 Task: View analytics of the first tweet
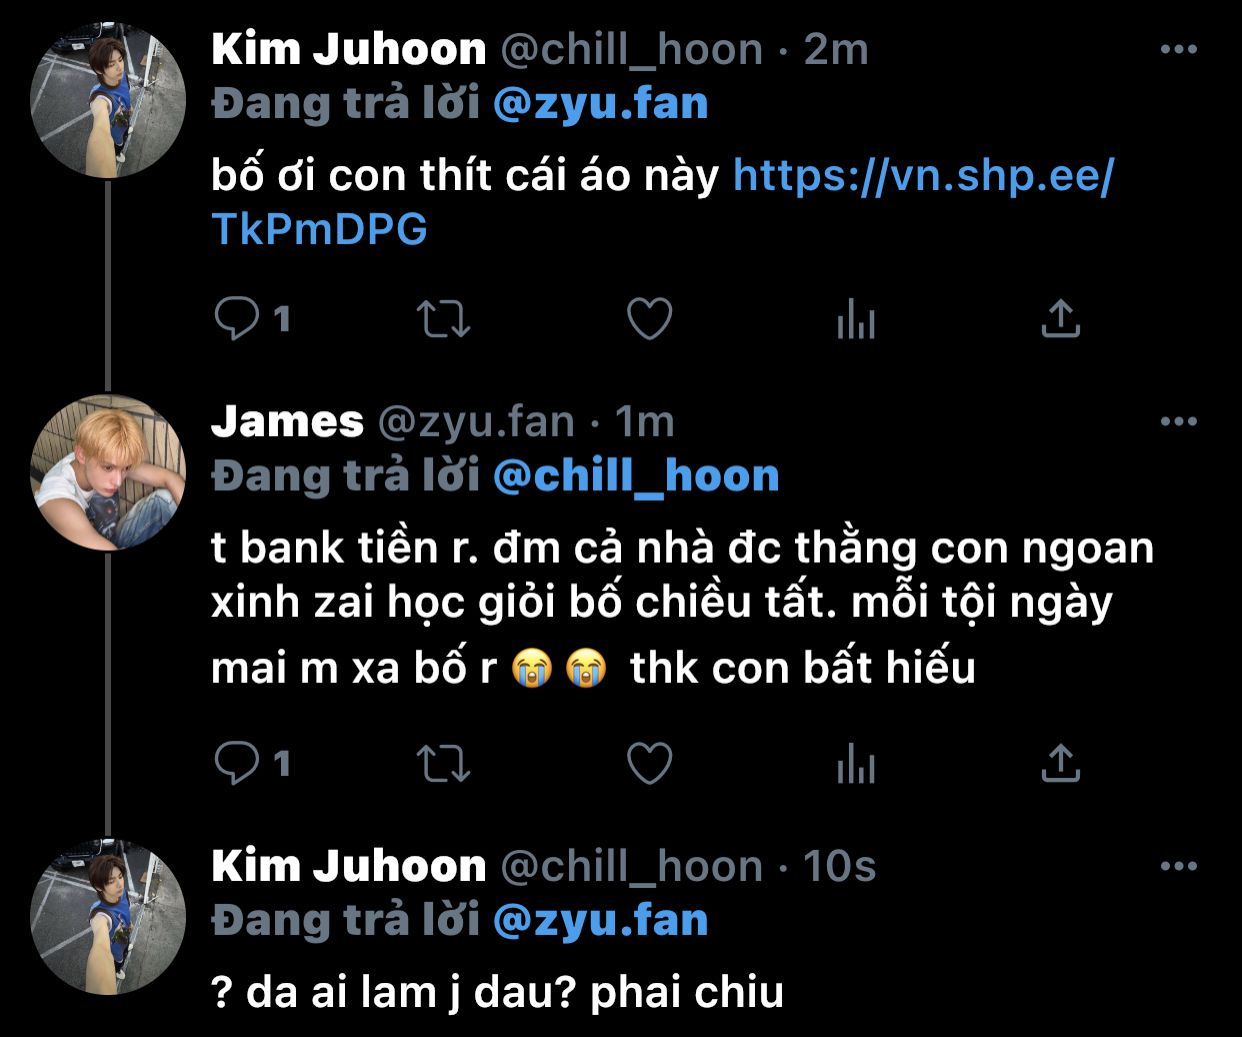coord(856,319)
